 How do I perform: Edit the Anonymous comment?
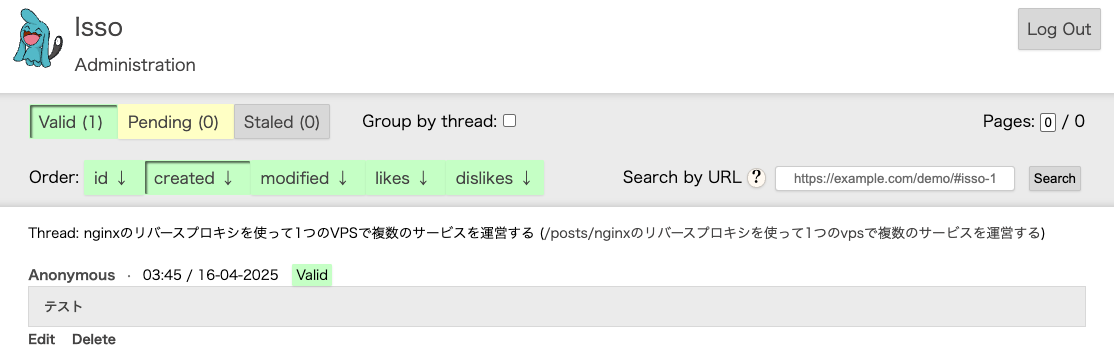41,339
